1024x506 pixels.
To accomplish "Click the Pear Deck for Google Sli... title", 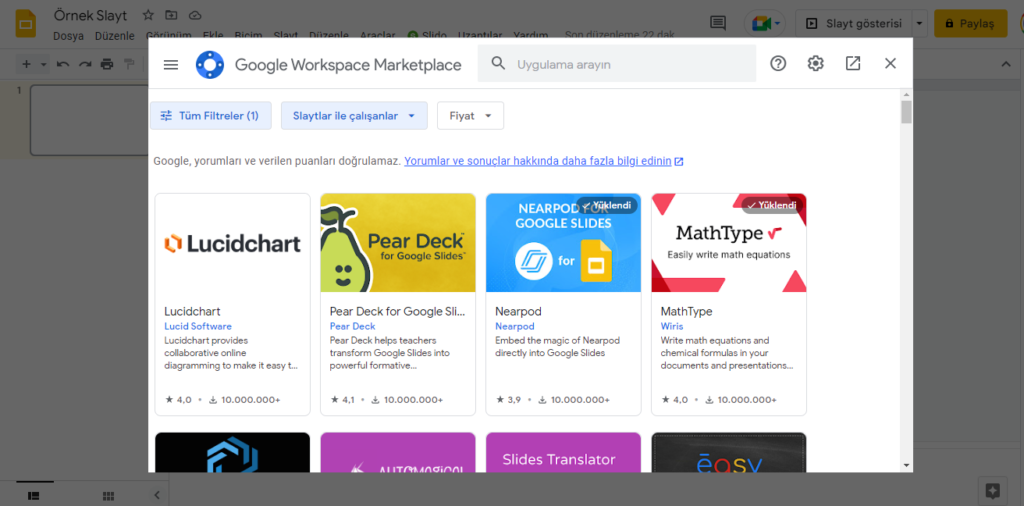I will 398,311.
